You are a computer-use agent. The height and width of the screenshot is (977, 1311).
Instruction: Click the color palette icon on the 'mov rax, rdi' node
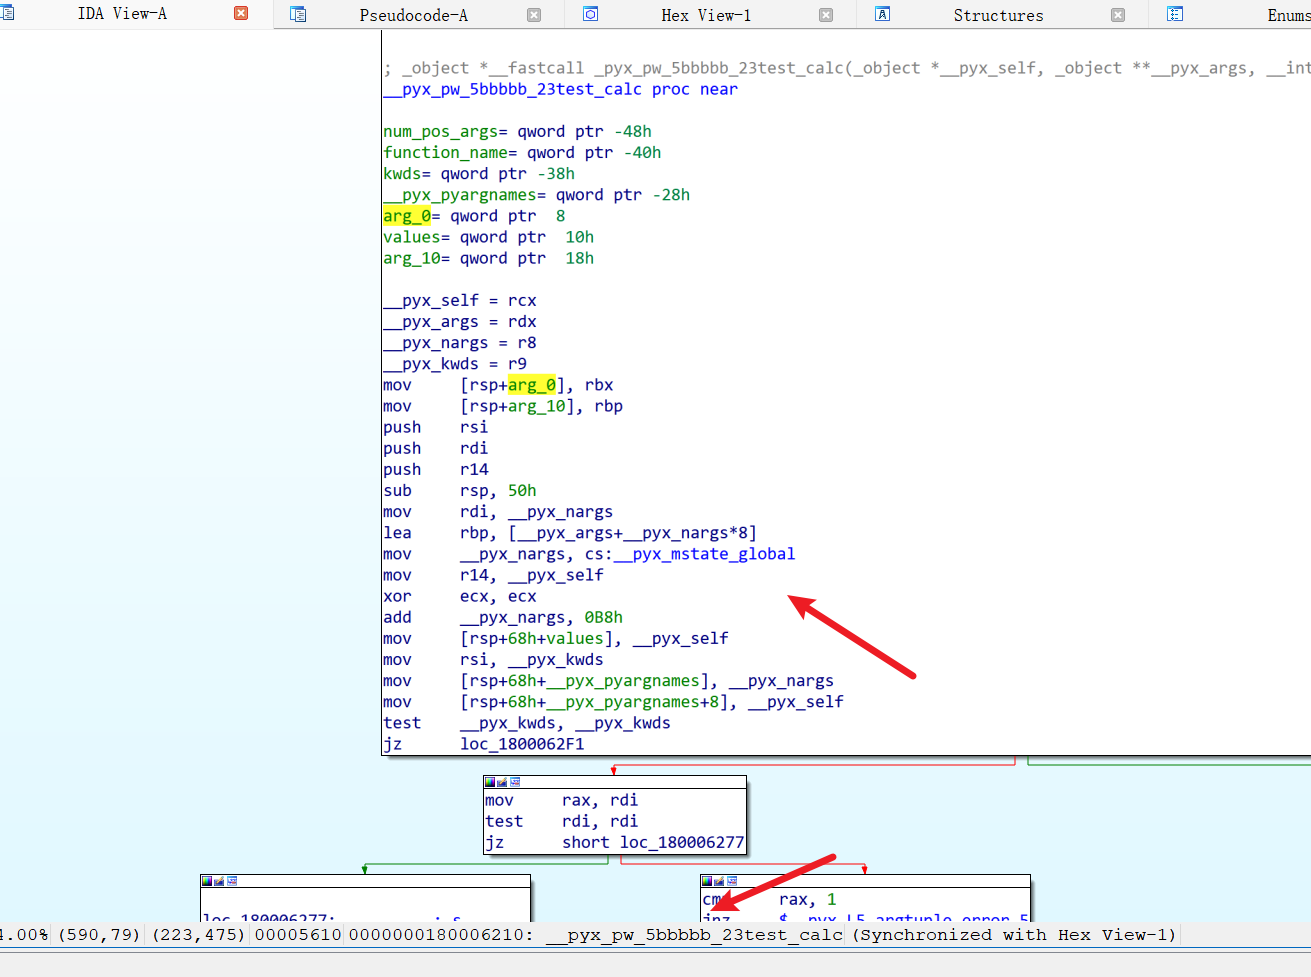(x=490, y=782)
